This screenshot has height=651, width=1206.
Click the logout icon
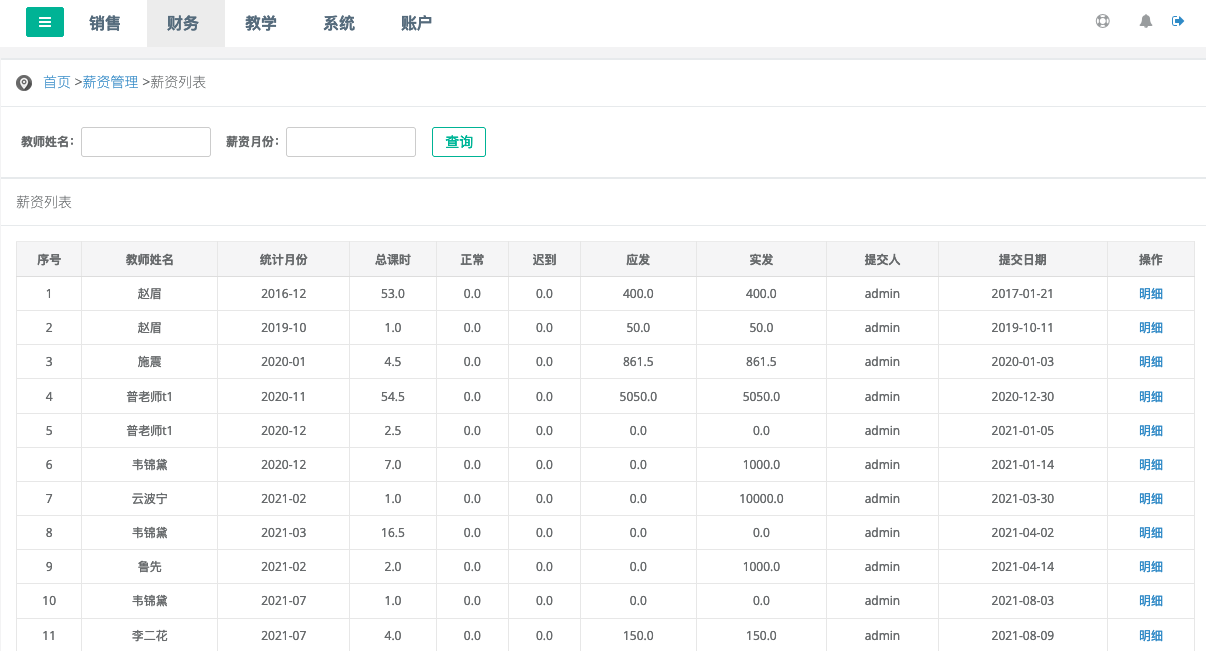[1178, 21]
